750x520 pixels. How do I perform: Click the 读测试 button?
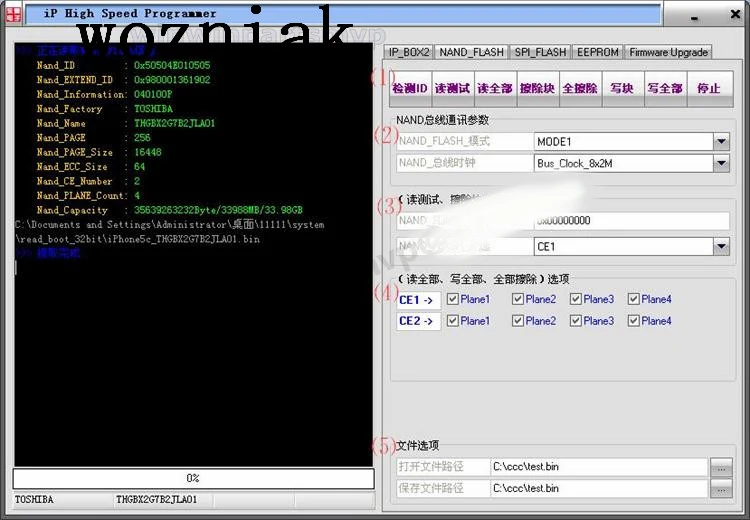452,89
